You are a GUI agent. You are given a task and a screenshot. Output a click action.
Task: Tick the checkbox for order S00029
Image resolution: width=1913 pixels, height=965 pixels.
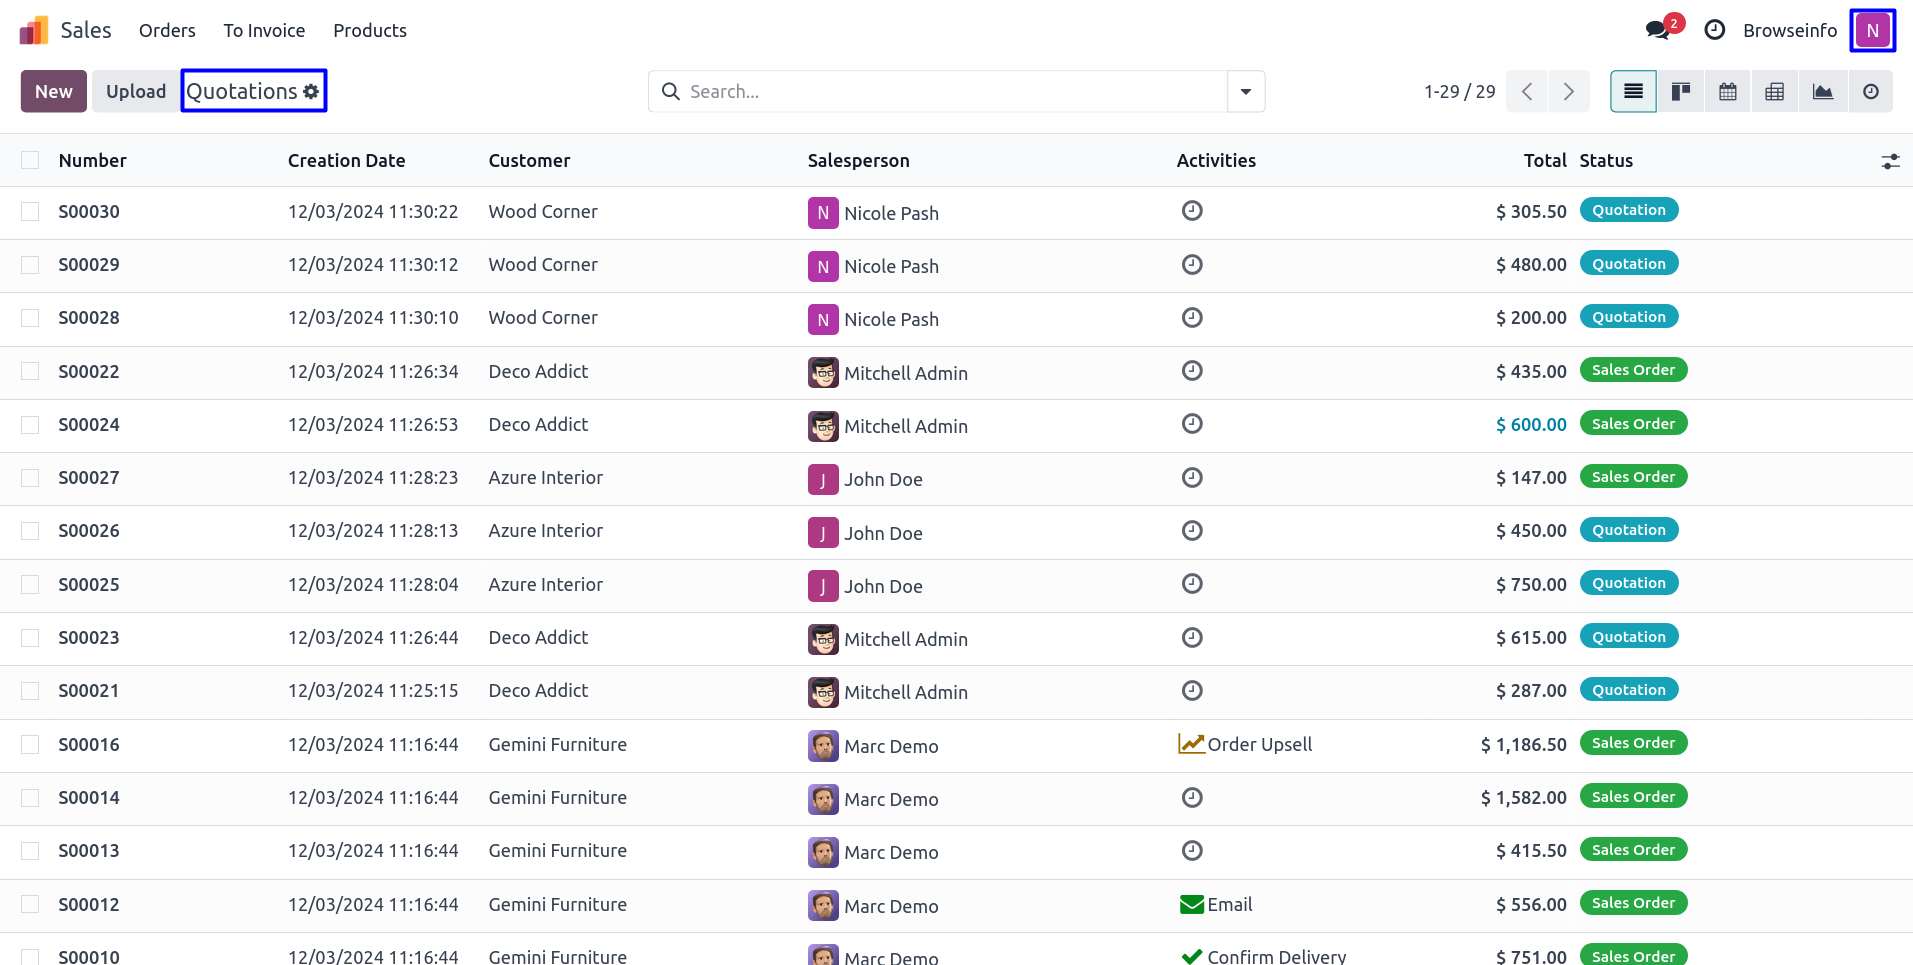coord(30,265)
